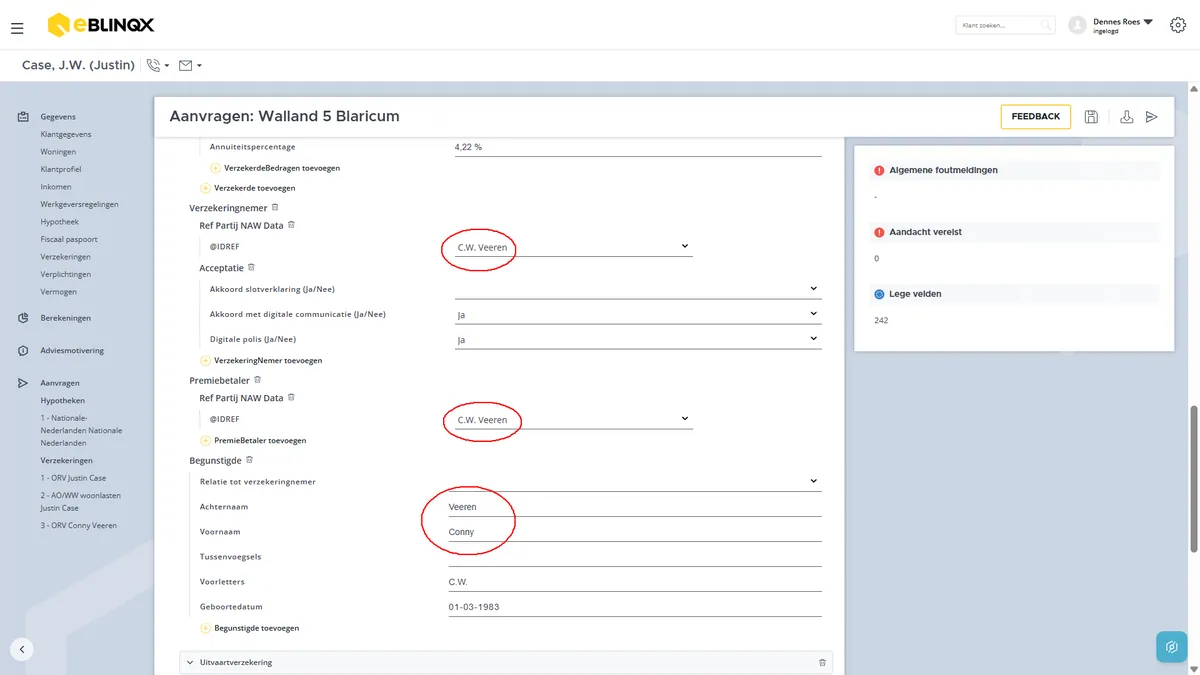The height and width of the screenshot is (675, 1200).
Task: Open the Akkoord slotverklaring dropdown
Action: (637, 289)
